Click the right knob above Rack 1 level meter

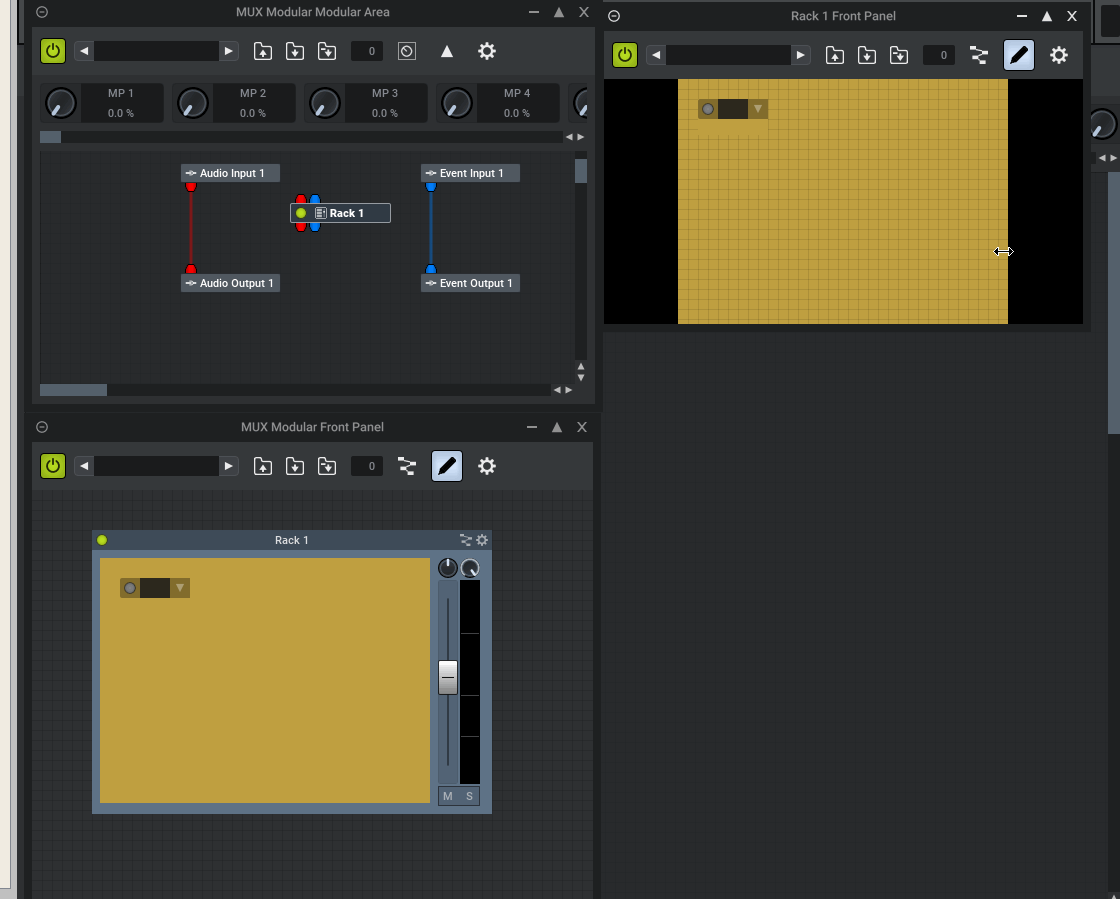pyautogui.click(x=470, y=568)
